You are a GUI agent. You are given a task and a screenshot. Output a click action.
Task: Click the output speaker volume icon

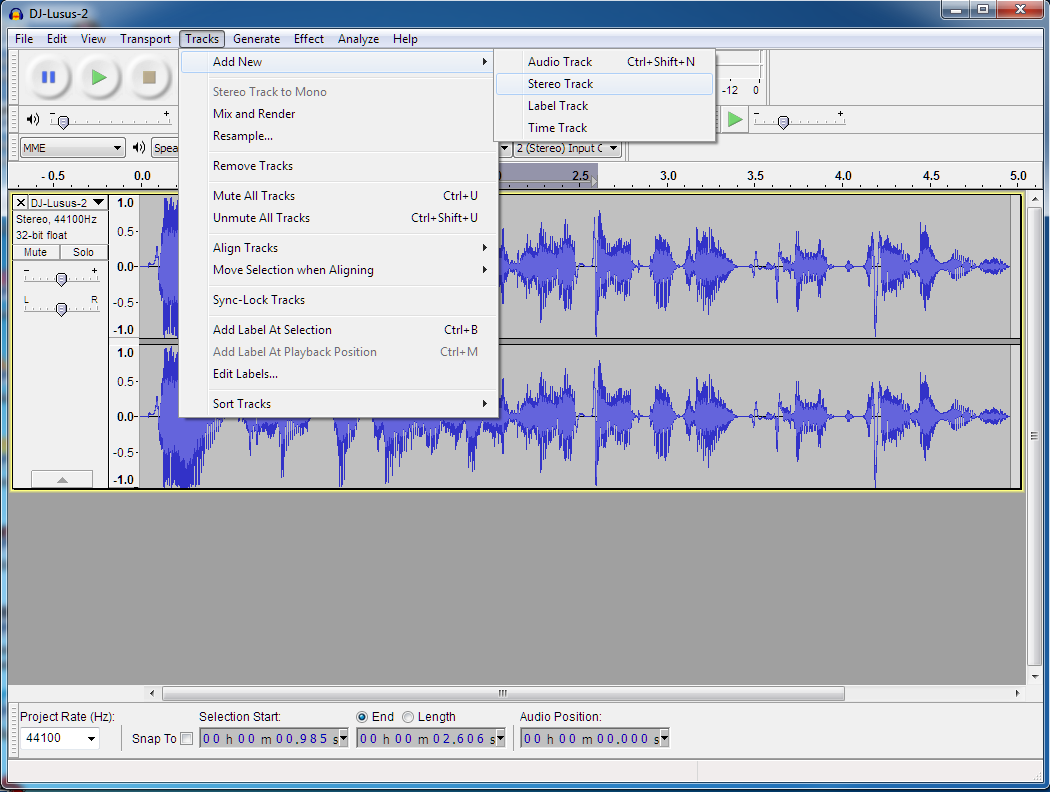pyautogui.click(x=33, y=119)
